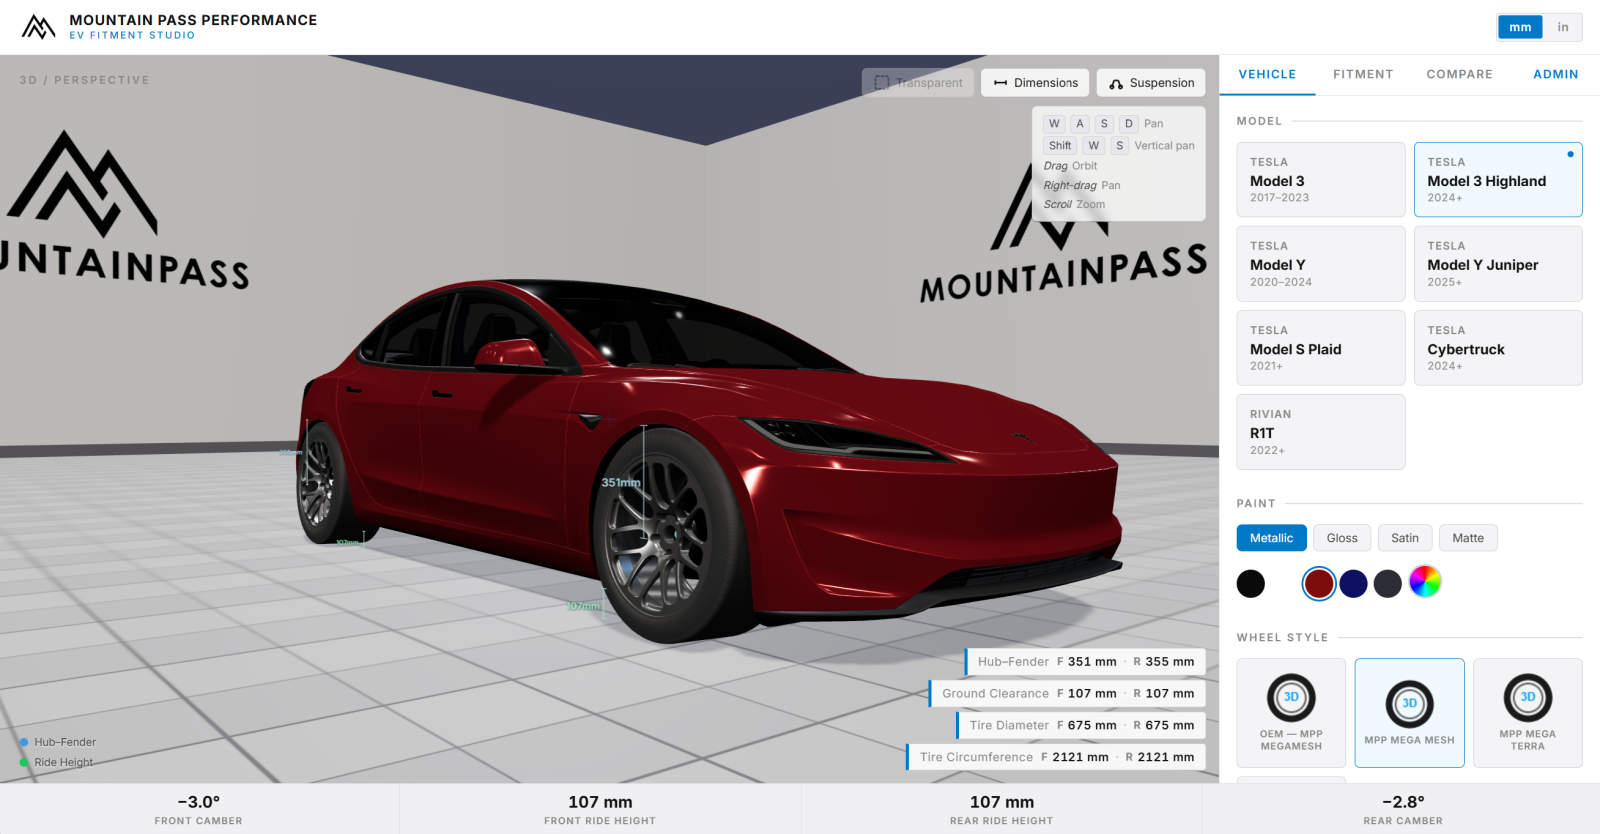Click the Tire Circumference measurement row
This screenshot has height=834, width=1600.
point(1056,758)
